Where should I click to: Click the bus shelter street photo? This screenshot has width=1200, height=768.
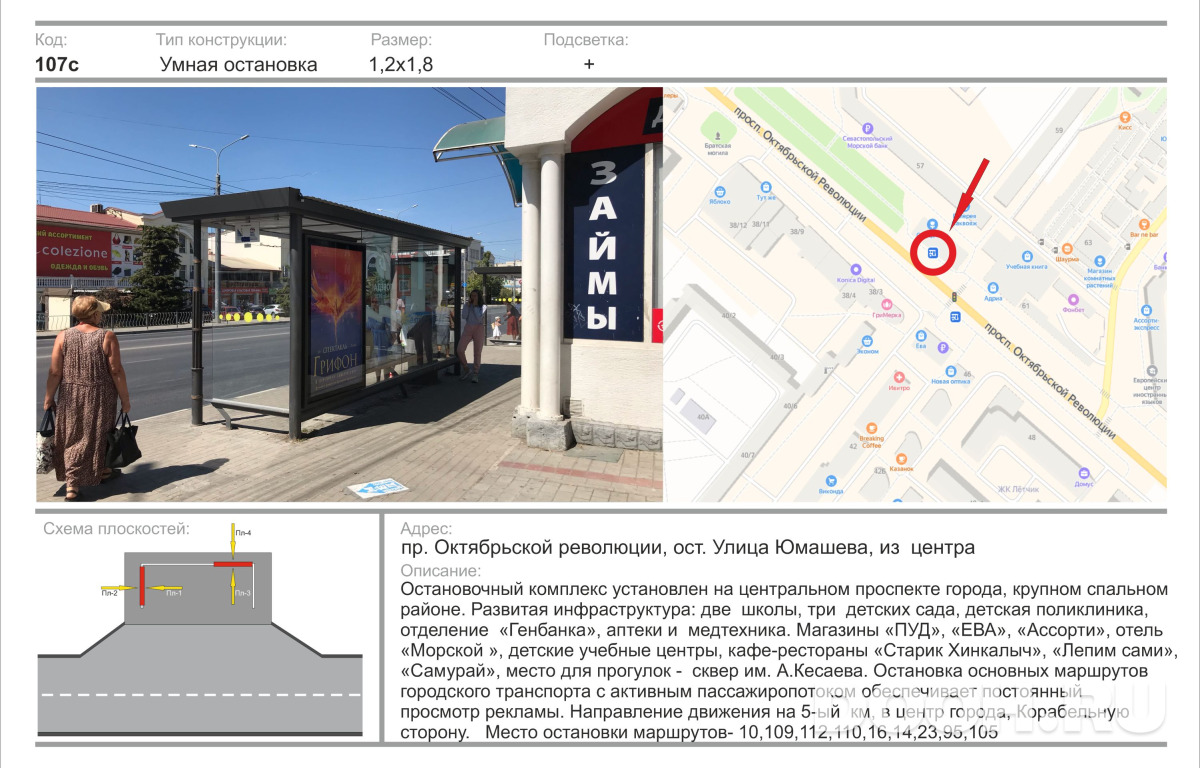[349, 294]
